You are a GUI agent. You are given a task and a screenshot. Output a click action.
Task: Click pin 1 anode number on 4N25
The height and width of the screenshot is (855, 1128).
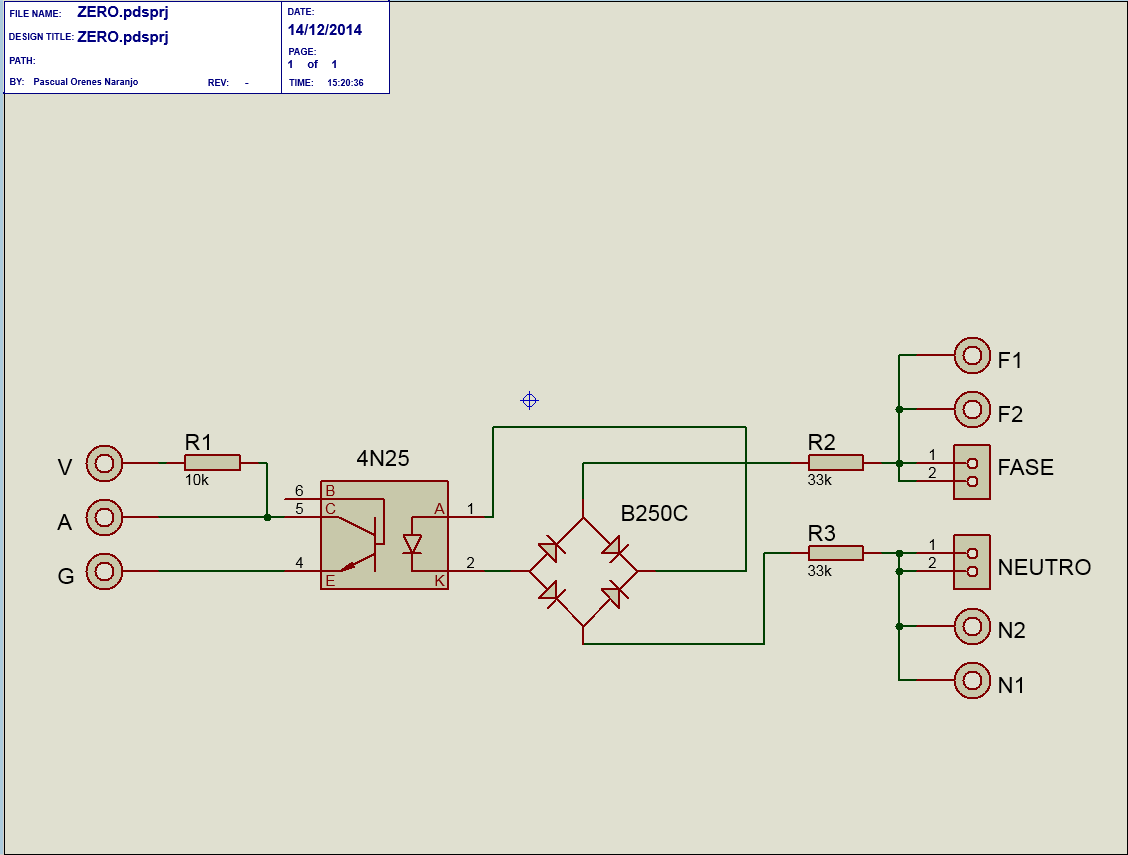pyautogui.click(x=470, y=509)
